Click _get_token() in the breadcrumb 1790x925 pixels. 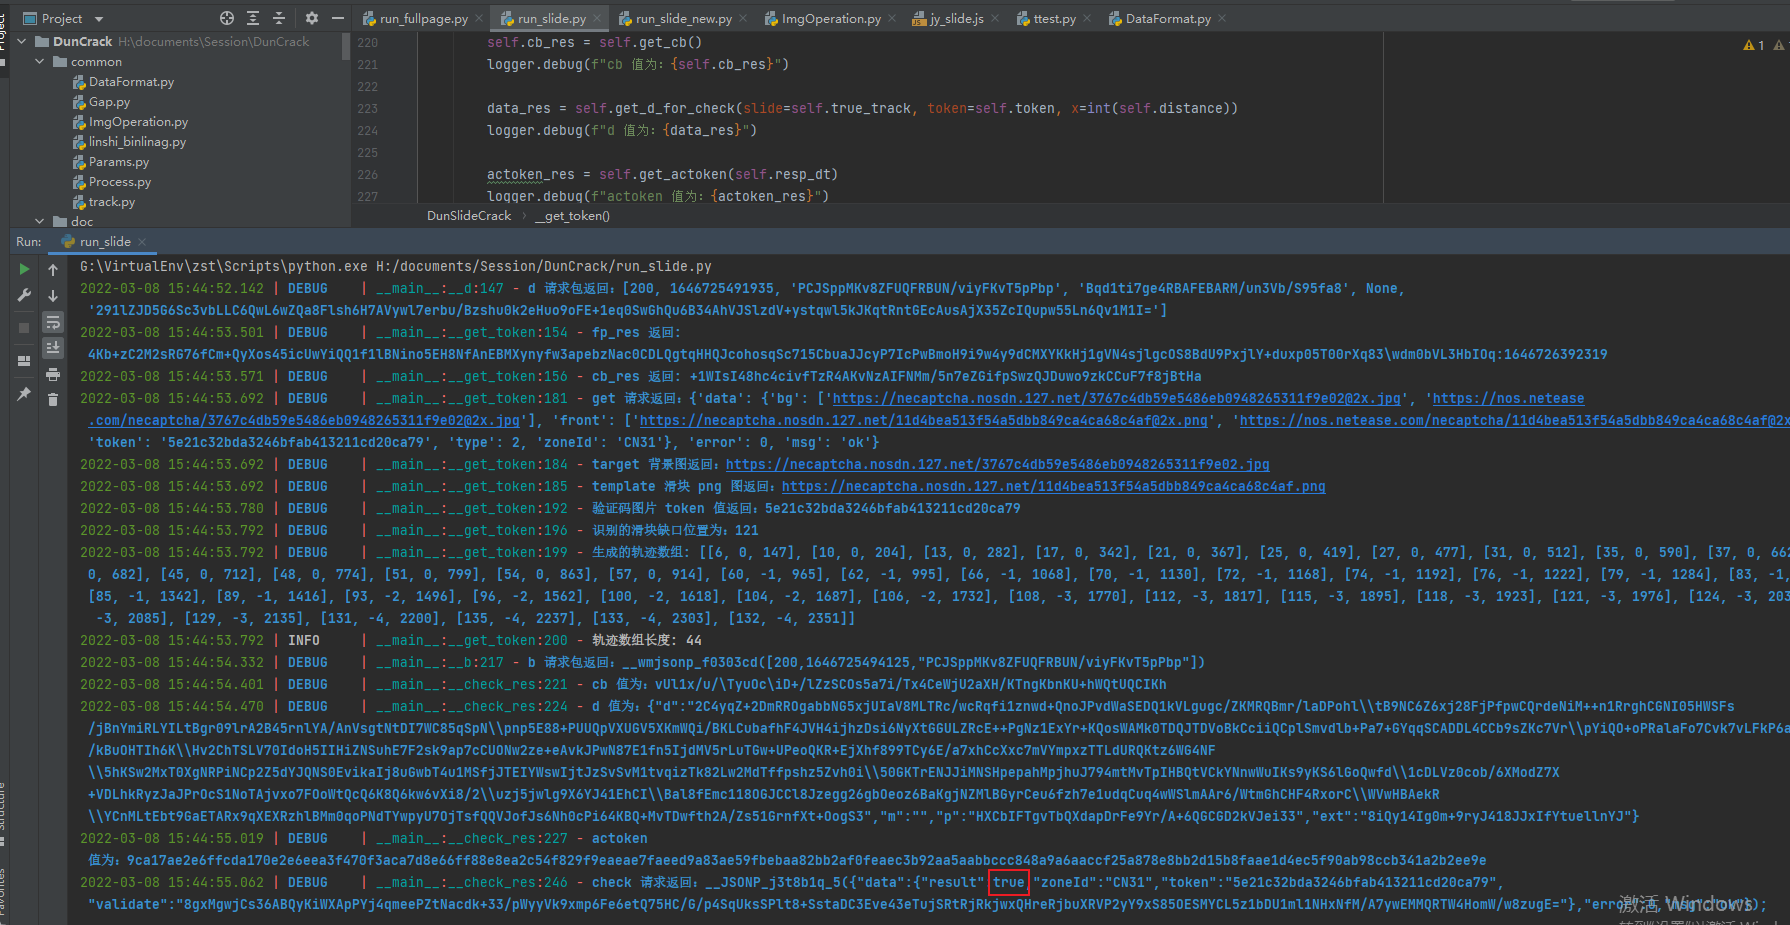572,216
